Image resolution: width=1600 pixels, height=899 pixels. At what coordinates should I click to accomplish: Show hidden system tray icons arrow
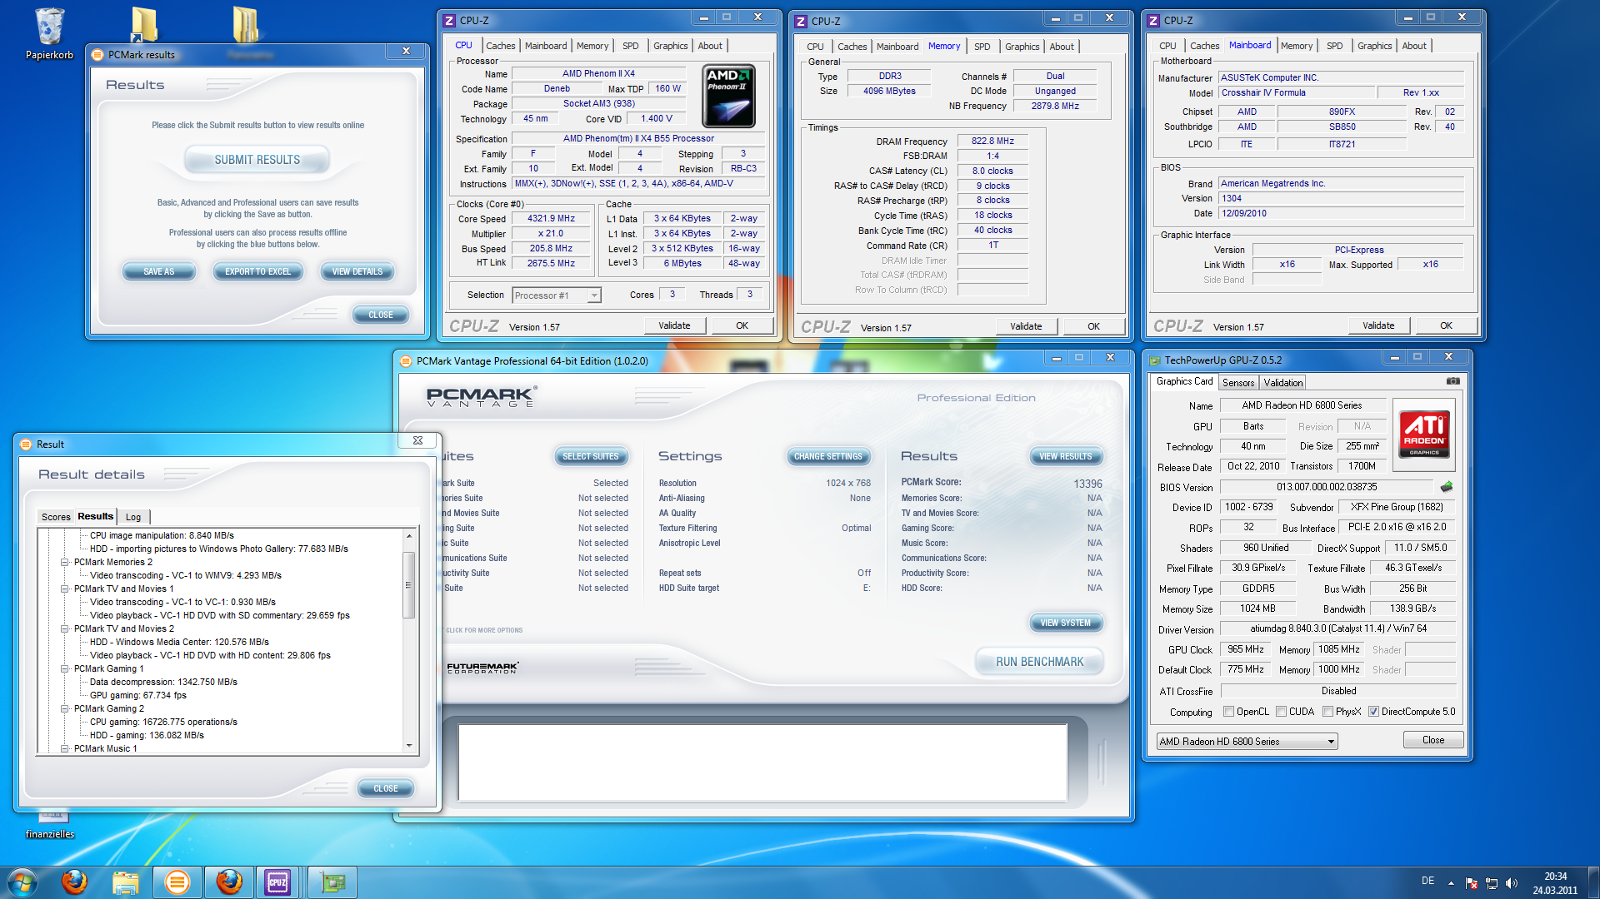coord(1451,883)
